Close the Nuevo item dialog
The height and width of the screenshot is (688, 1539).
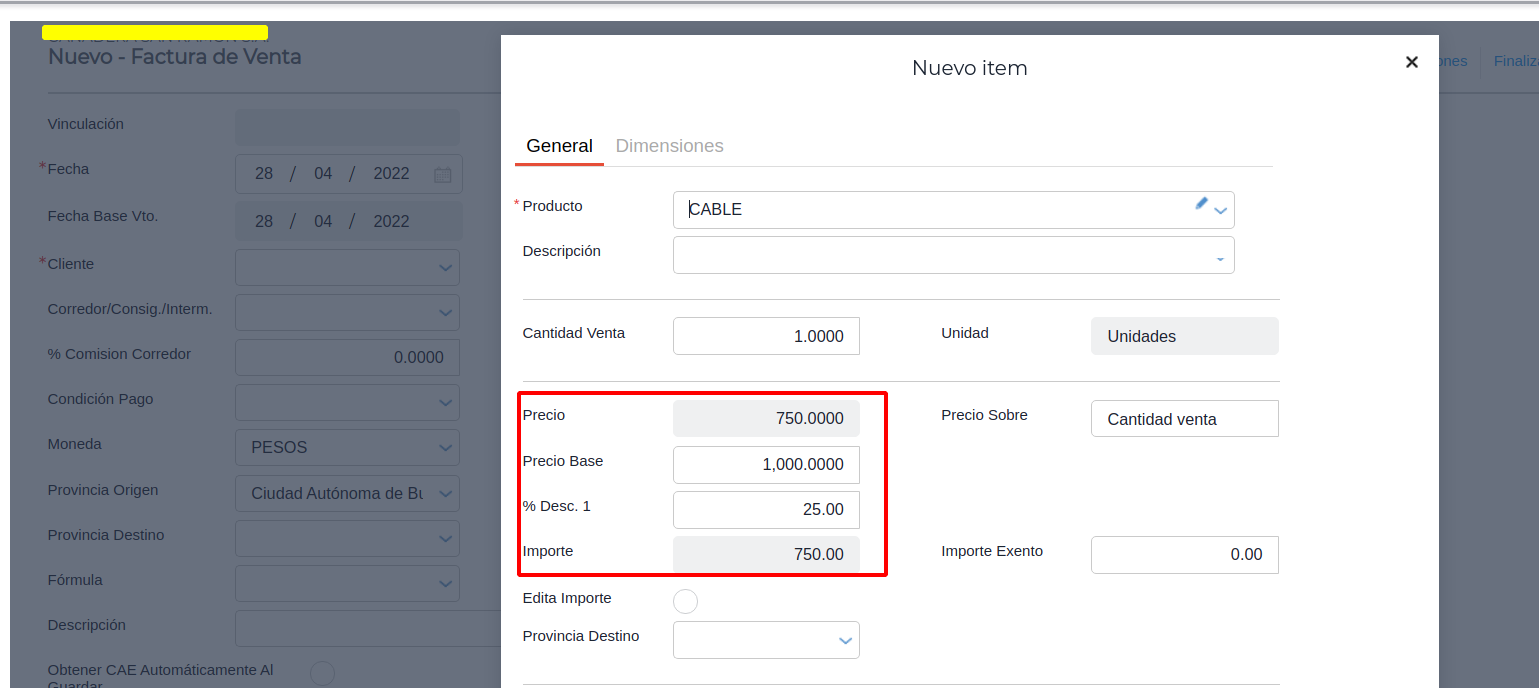pyautogui.click(x=1411, y=62)
